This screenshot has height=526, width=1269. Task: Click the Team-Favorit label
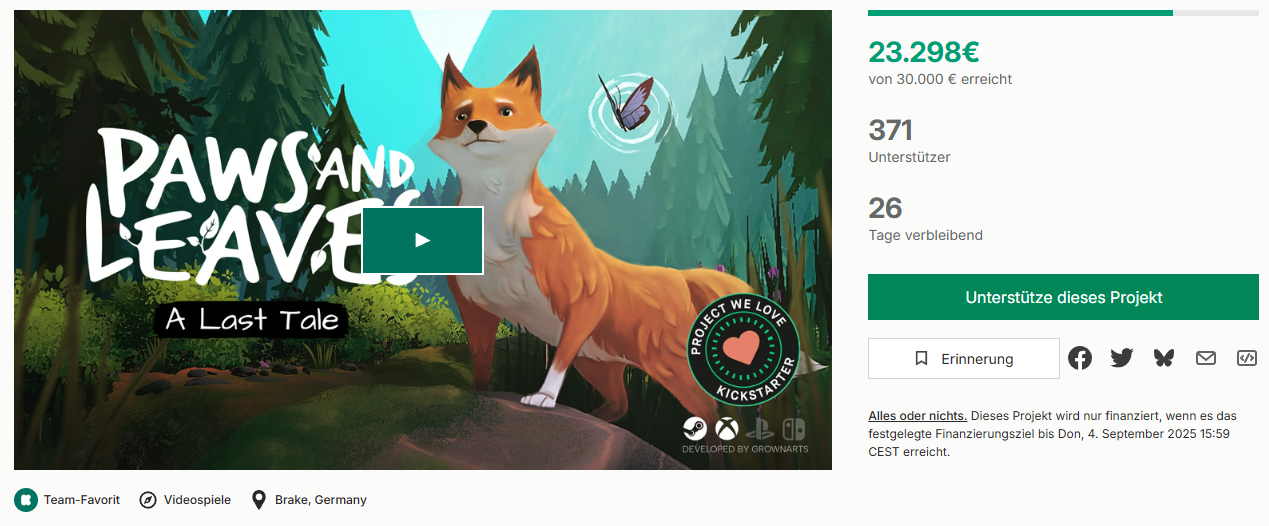(x=82, y=500)
